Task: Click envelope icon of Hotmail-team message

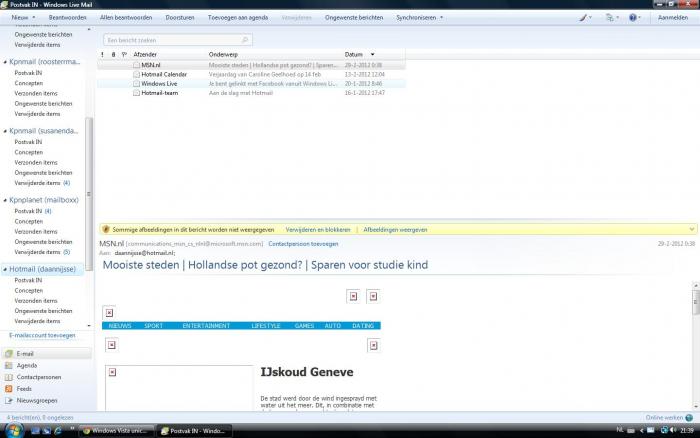Action: [137, 93]
